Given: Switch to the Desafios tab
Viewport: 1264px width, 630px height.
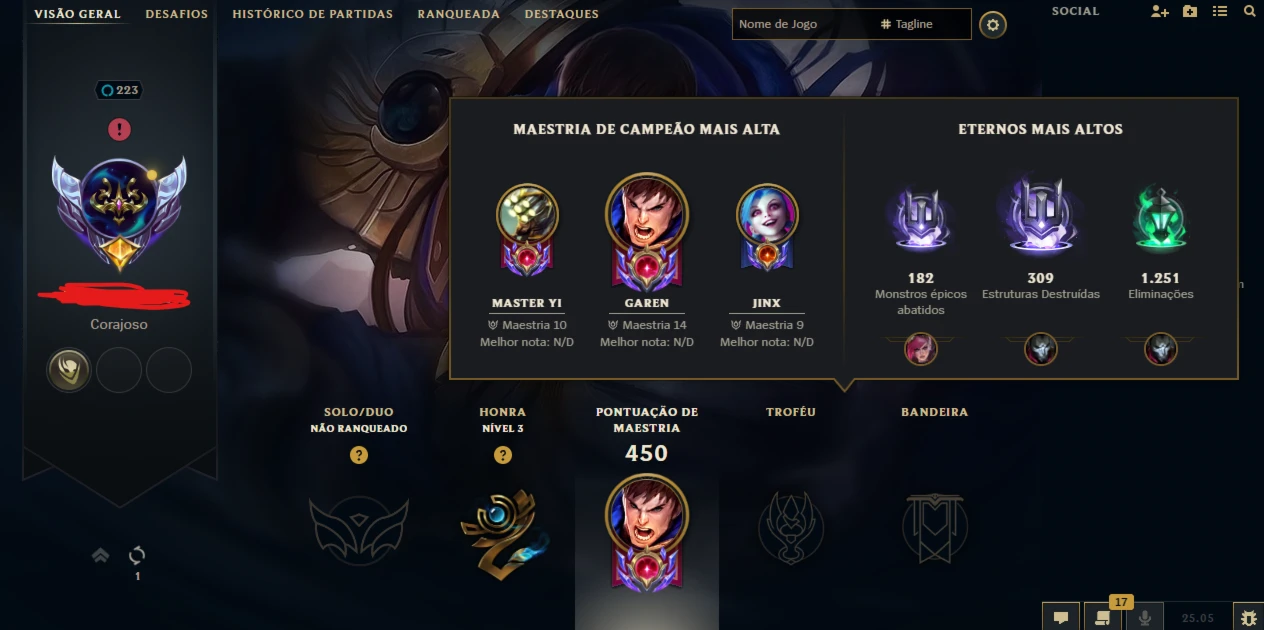Looking at the screenshot, I should point(176,14).
